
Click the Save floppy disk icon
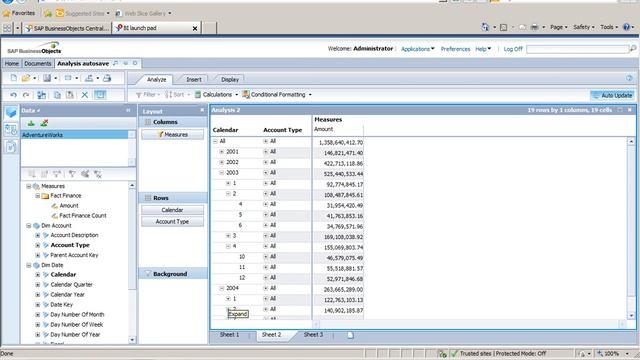click(x=47, y=78)
